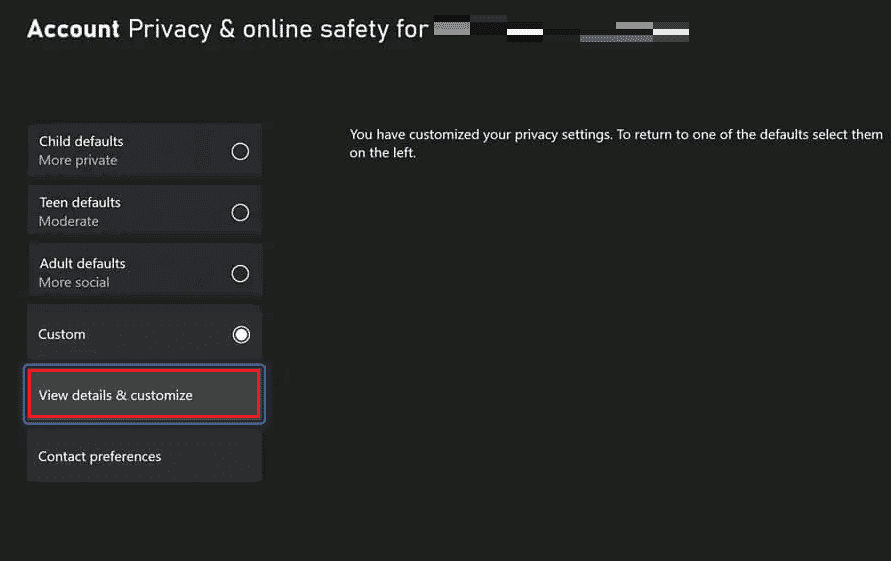Click the "Moderate" subtitle text

69,221
